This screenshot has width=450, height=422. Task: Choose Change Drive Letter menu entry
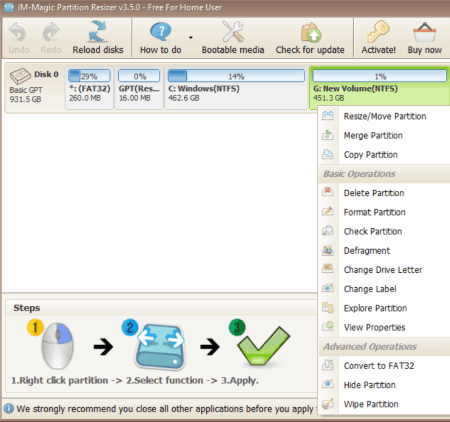[x=384, y=270]
